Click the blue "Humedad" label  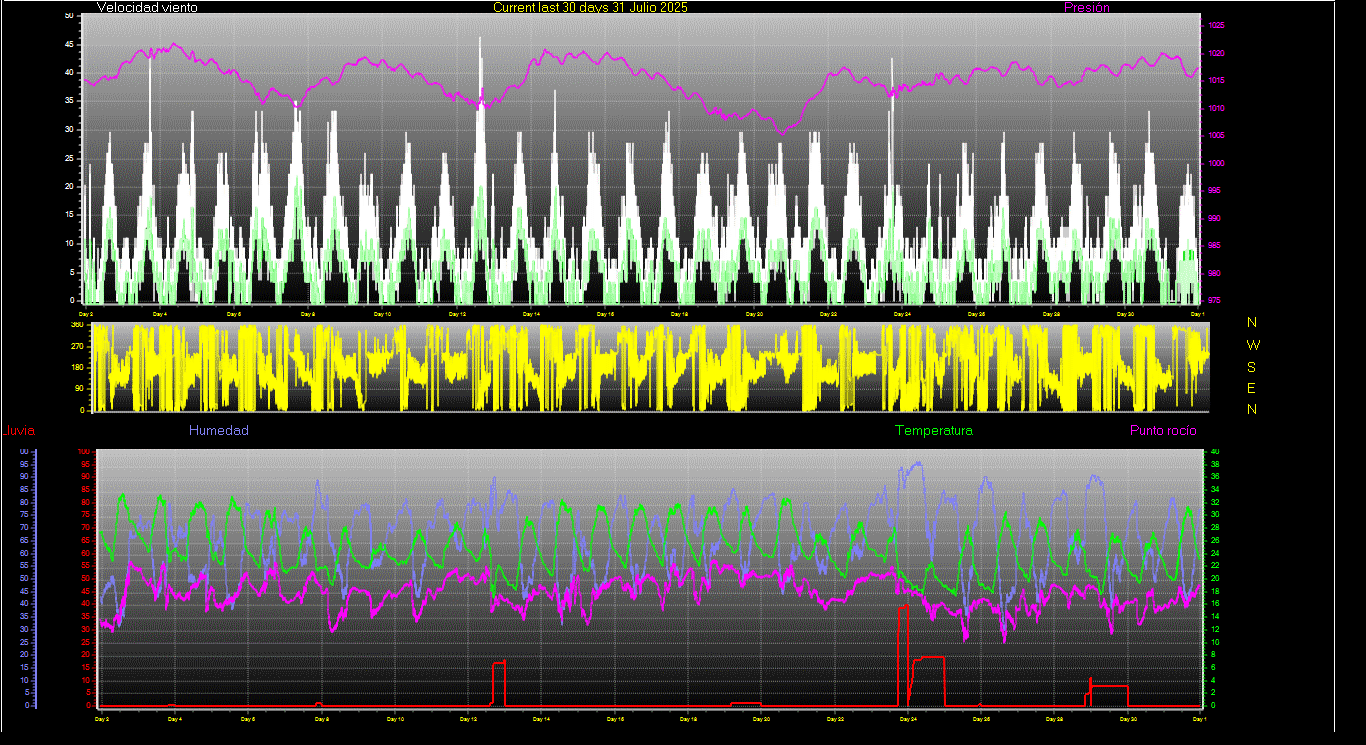(219, 431)
